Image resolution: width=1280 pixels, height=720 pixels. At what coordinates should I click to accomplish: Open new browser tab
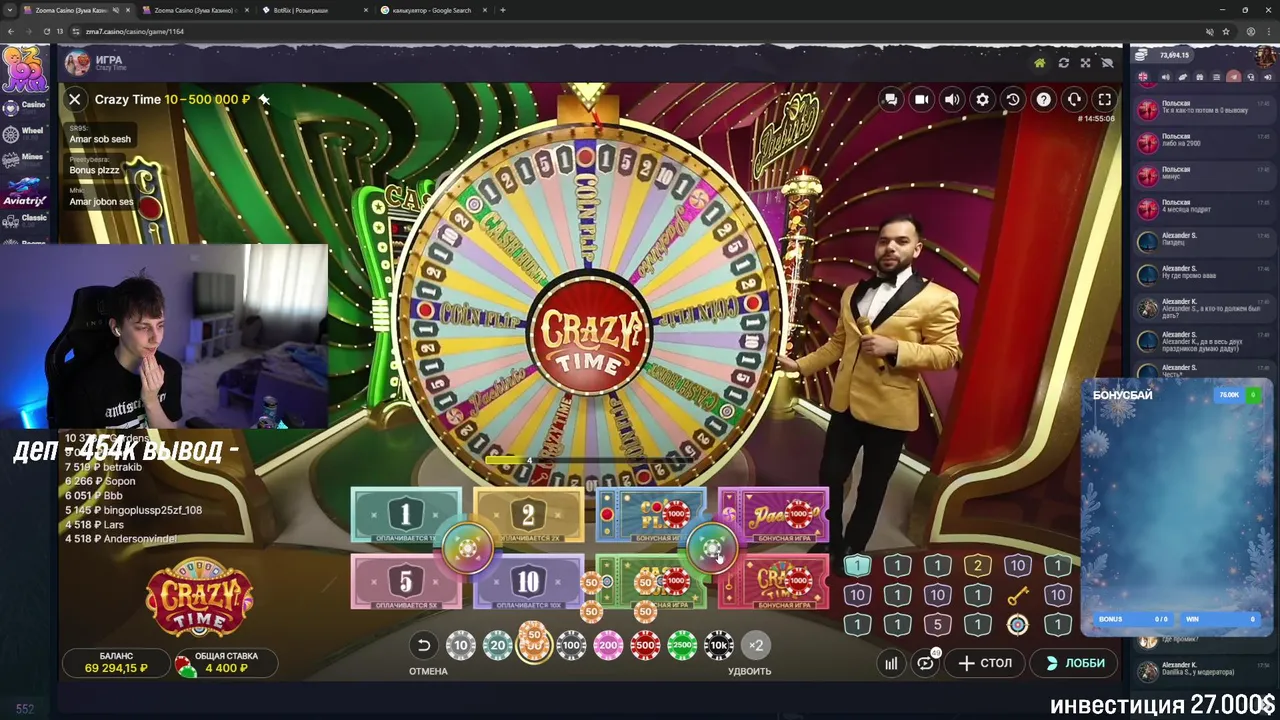point(503,10)
